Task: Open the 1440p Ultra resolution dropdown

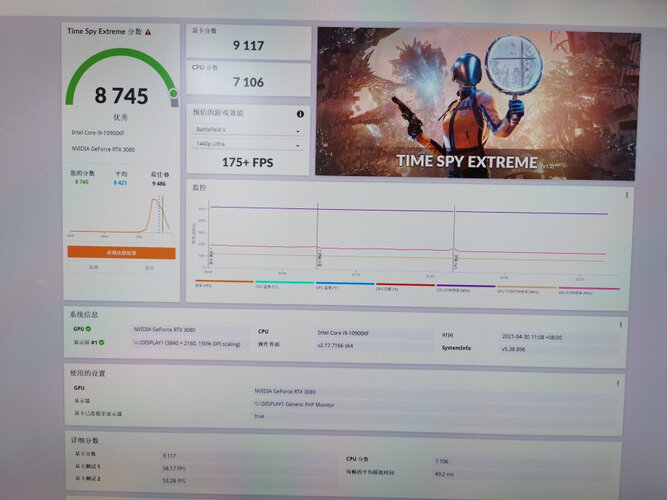Action: (248, 144)
